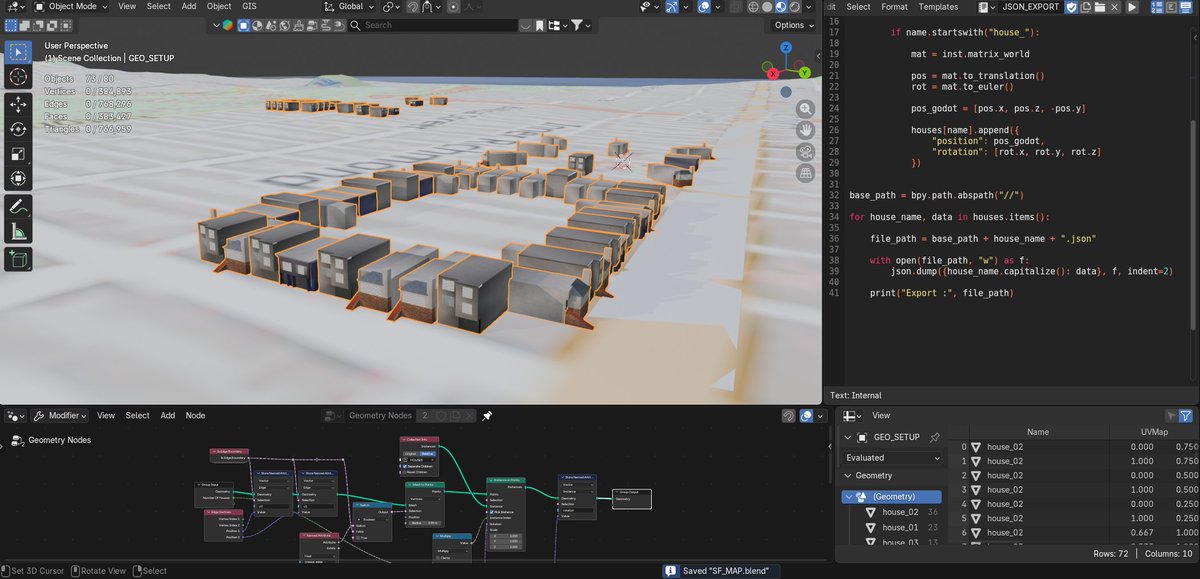Click the Group Output node
This screenshot has width=1200, height=579.
coord(632,497)
